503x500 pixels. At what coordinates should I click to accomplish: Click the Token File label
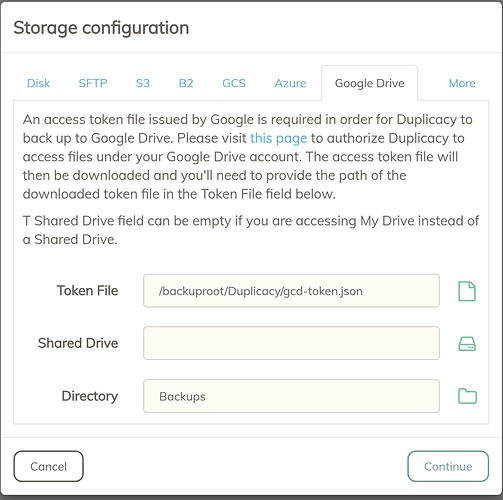pyautogui.click(x=87, y=291)
